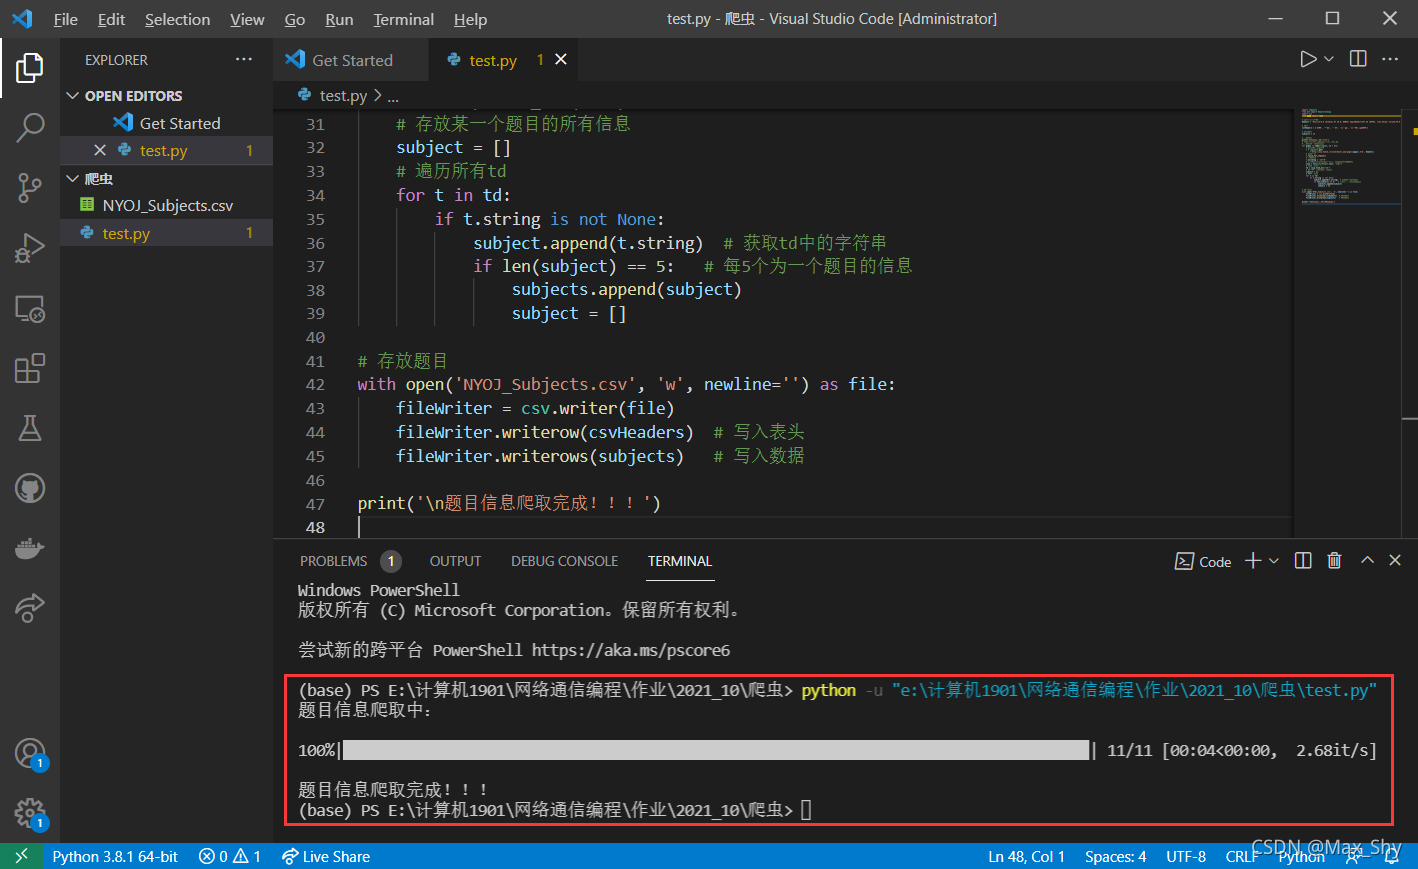Open the Remote Explorer view
Screen dimensions: 1418x869
pyautogui.click(x=30, y=309)
